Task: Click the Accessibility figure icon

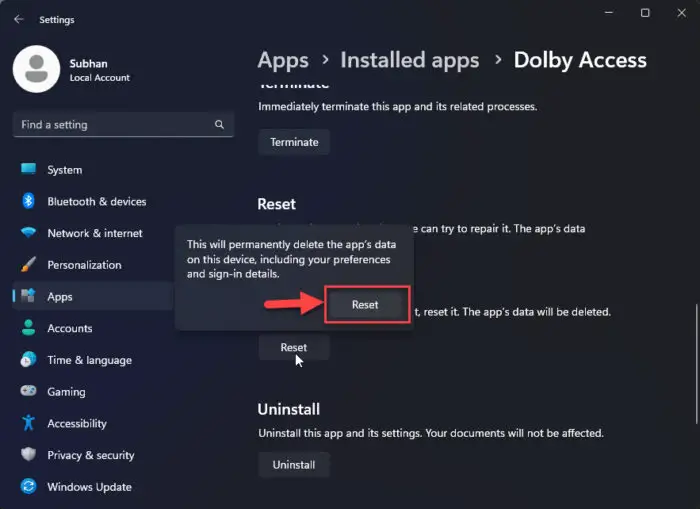Action: pos(29,423)
